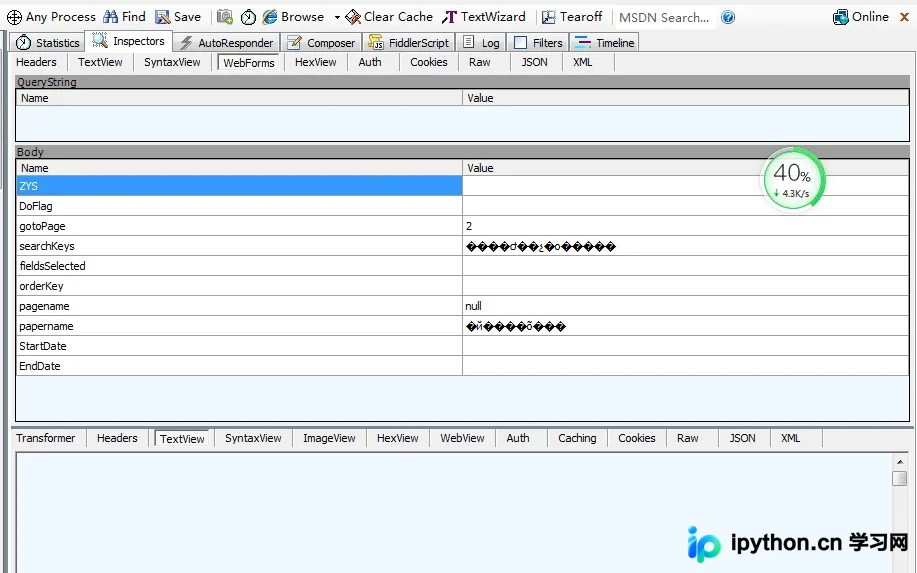The image size is (917, 573).
Task: Select the request HexView inspector tab
Action: click(316, 62)
